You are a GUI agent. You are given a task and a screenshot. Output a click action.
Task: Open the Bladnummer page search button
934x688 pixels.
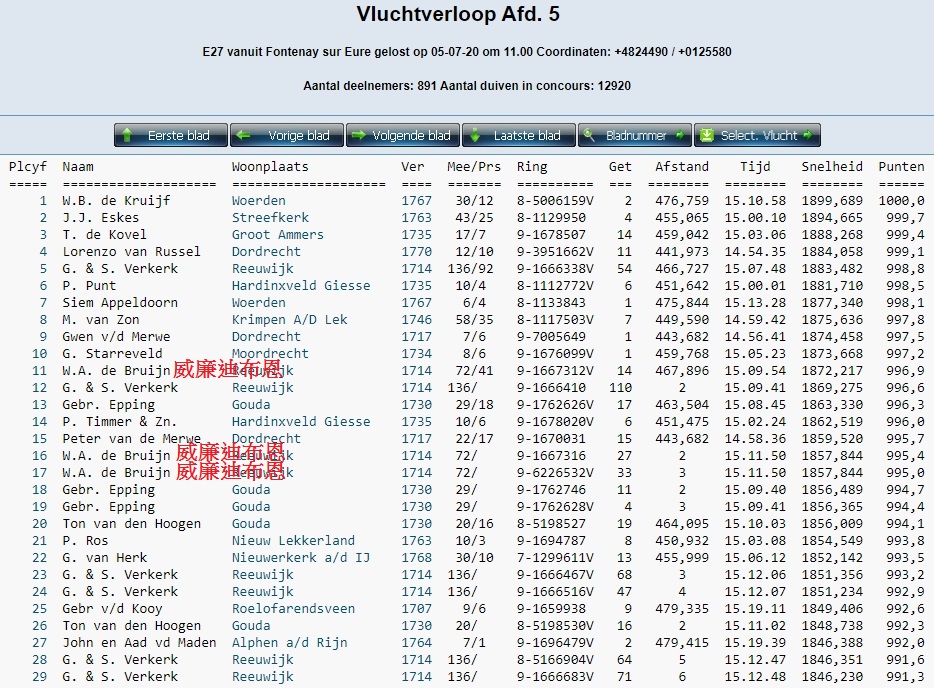[x=634, y=135]
